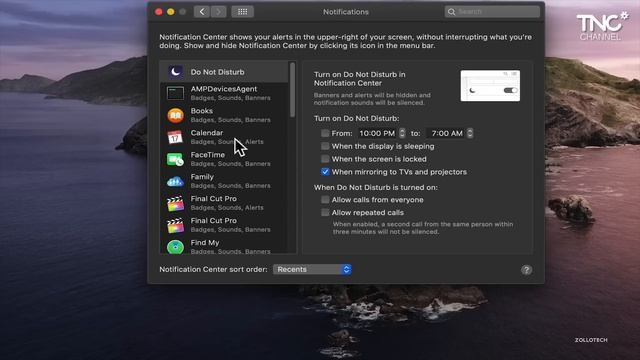Click the Final Cut Pro icon with Banners

pos(176,225)
